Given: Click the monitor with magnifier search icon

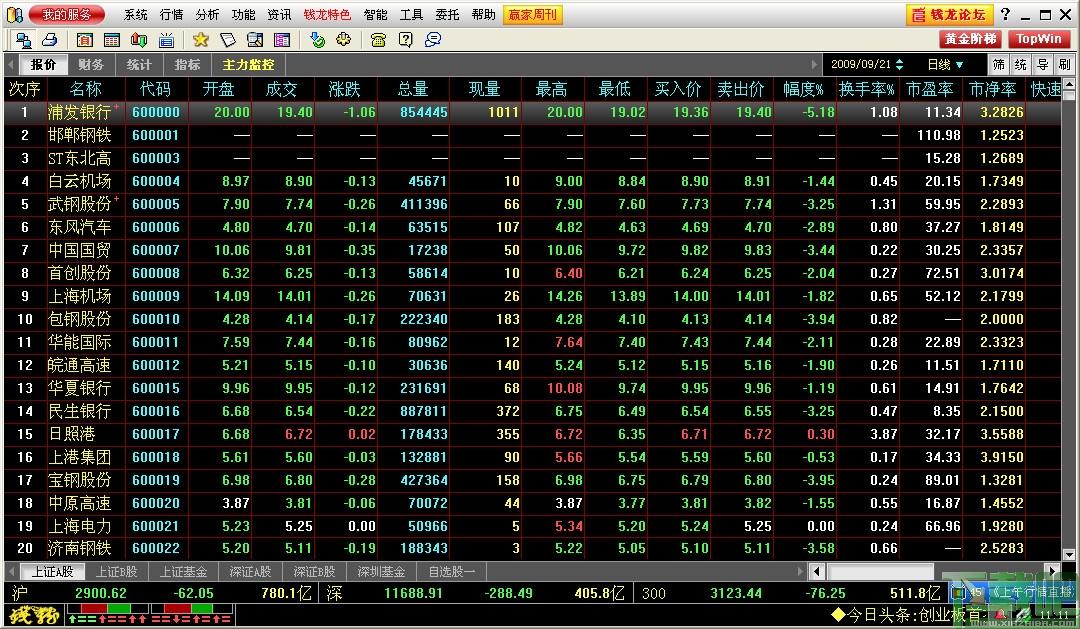Looking at the screenshot, I should [255, 40].
